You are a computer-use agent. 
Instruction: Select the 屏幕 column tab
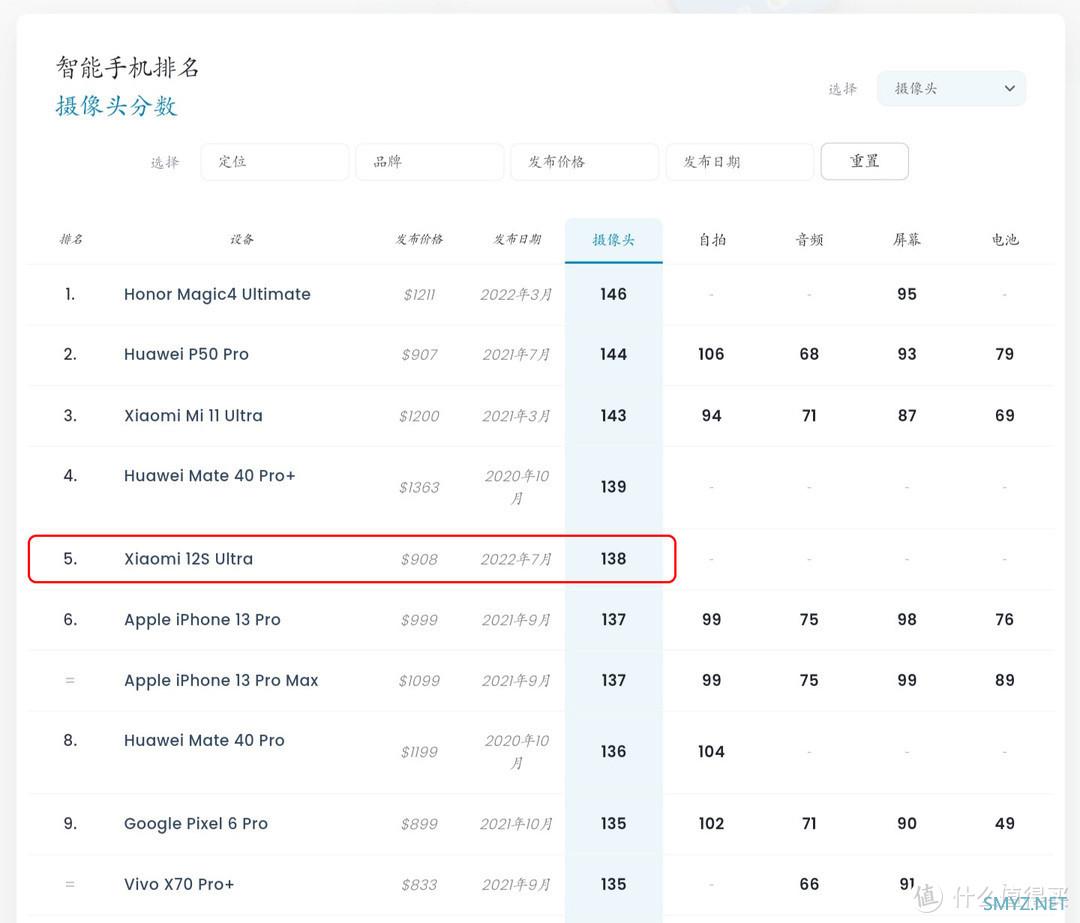pyautogui.click(x=907, y=240)
